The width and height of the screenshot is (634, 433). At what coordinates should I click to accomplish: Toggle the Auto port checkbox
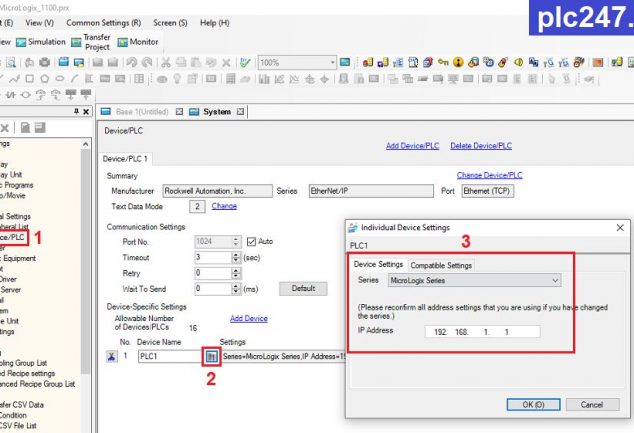tap(251, 241)
